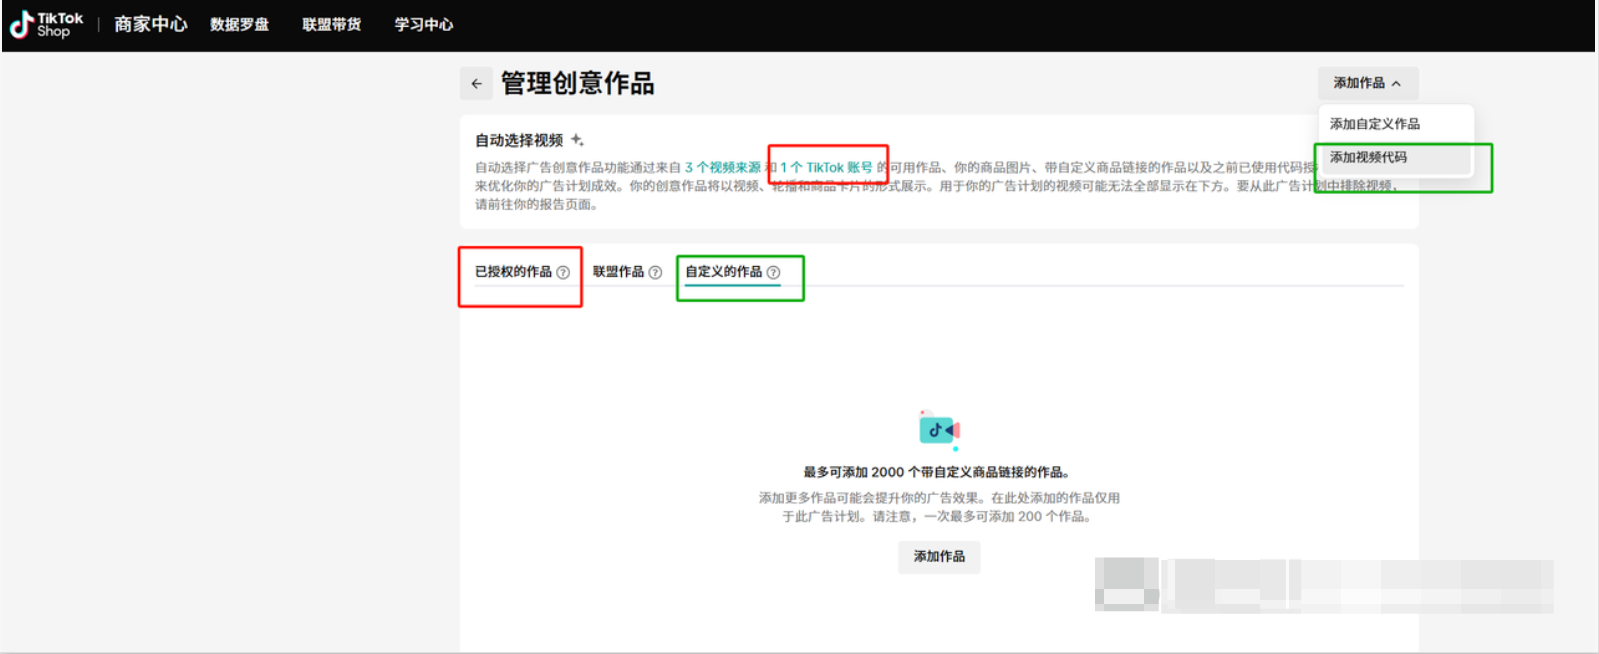Click the TikTok camera illustration
The width and height of the screenshot is (1599, 654).
click(x=939, y=429)
